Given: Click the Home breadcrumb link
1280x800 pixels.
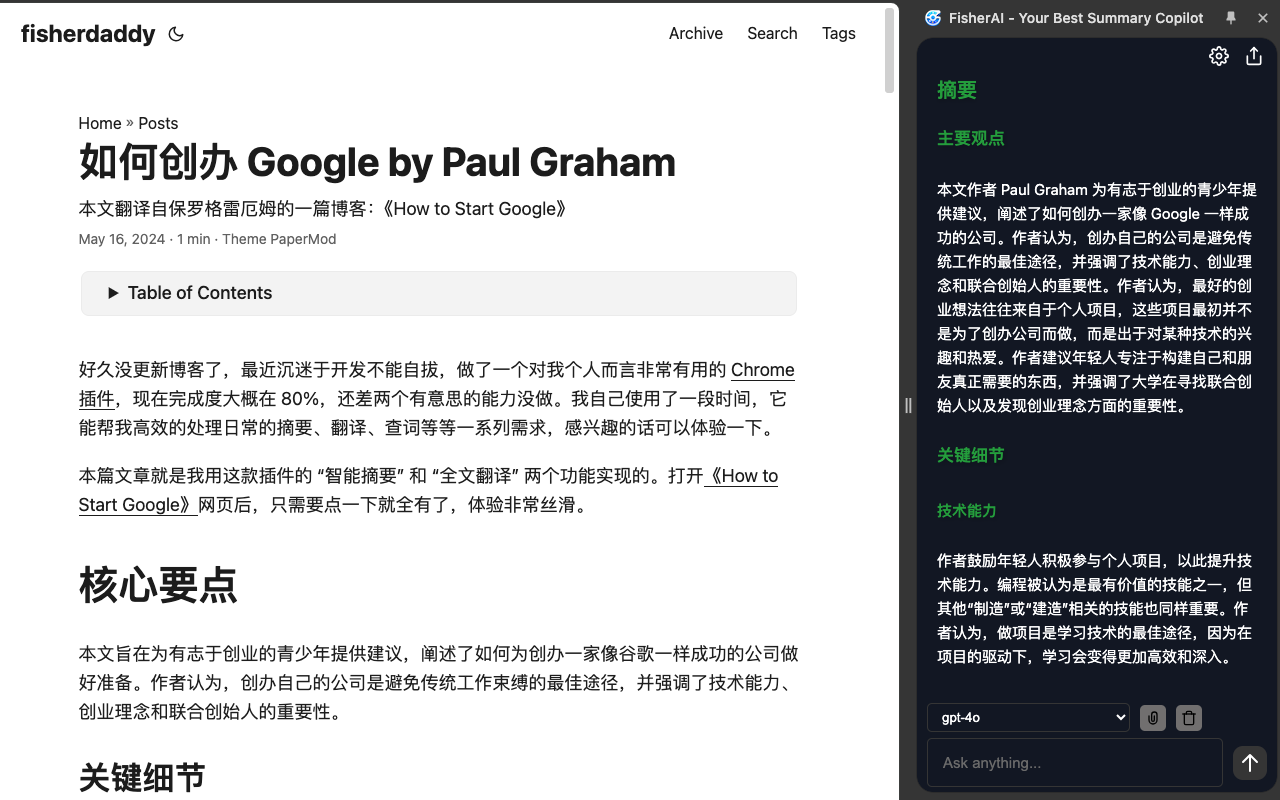Looking at the screenshot, I should (100, 124).
